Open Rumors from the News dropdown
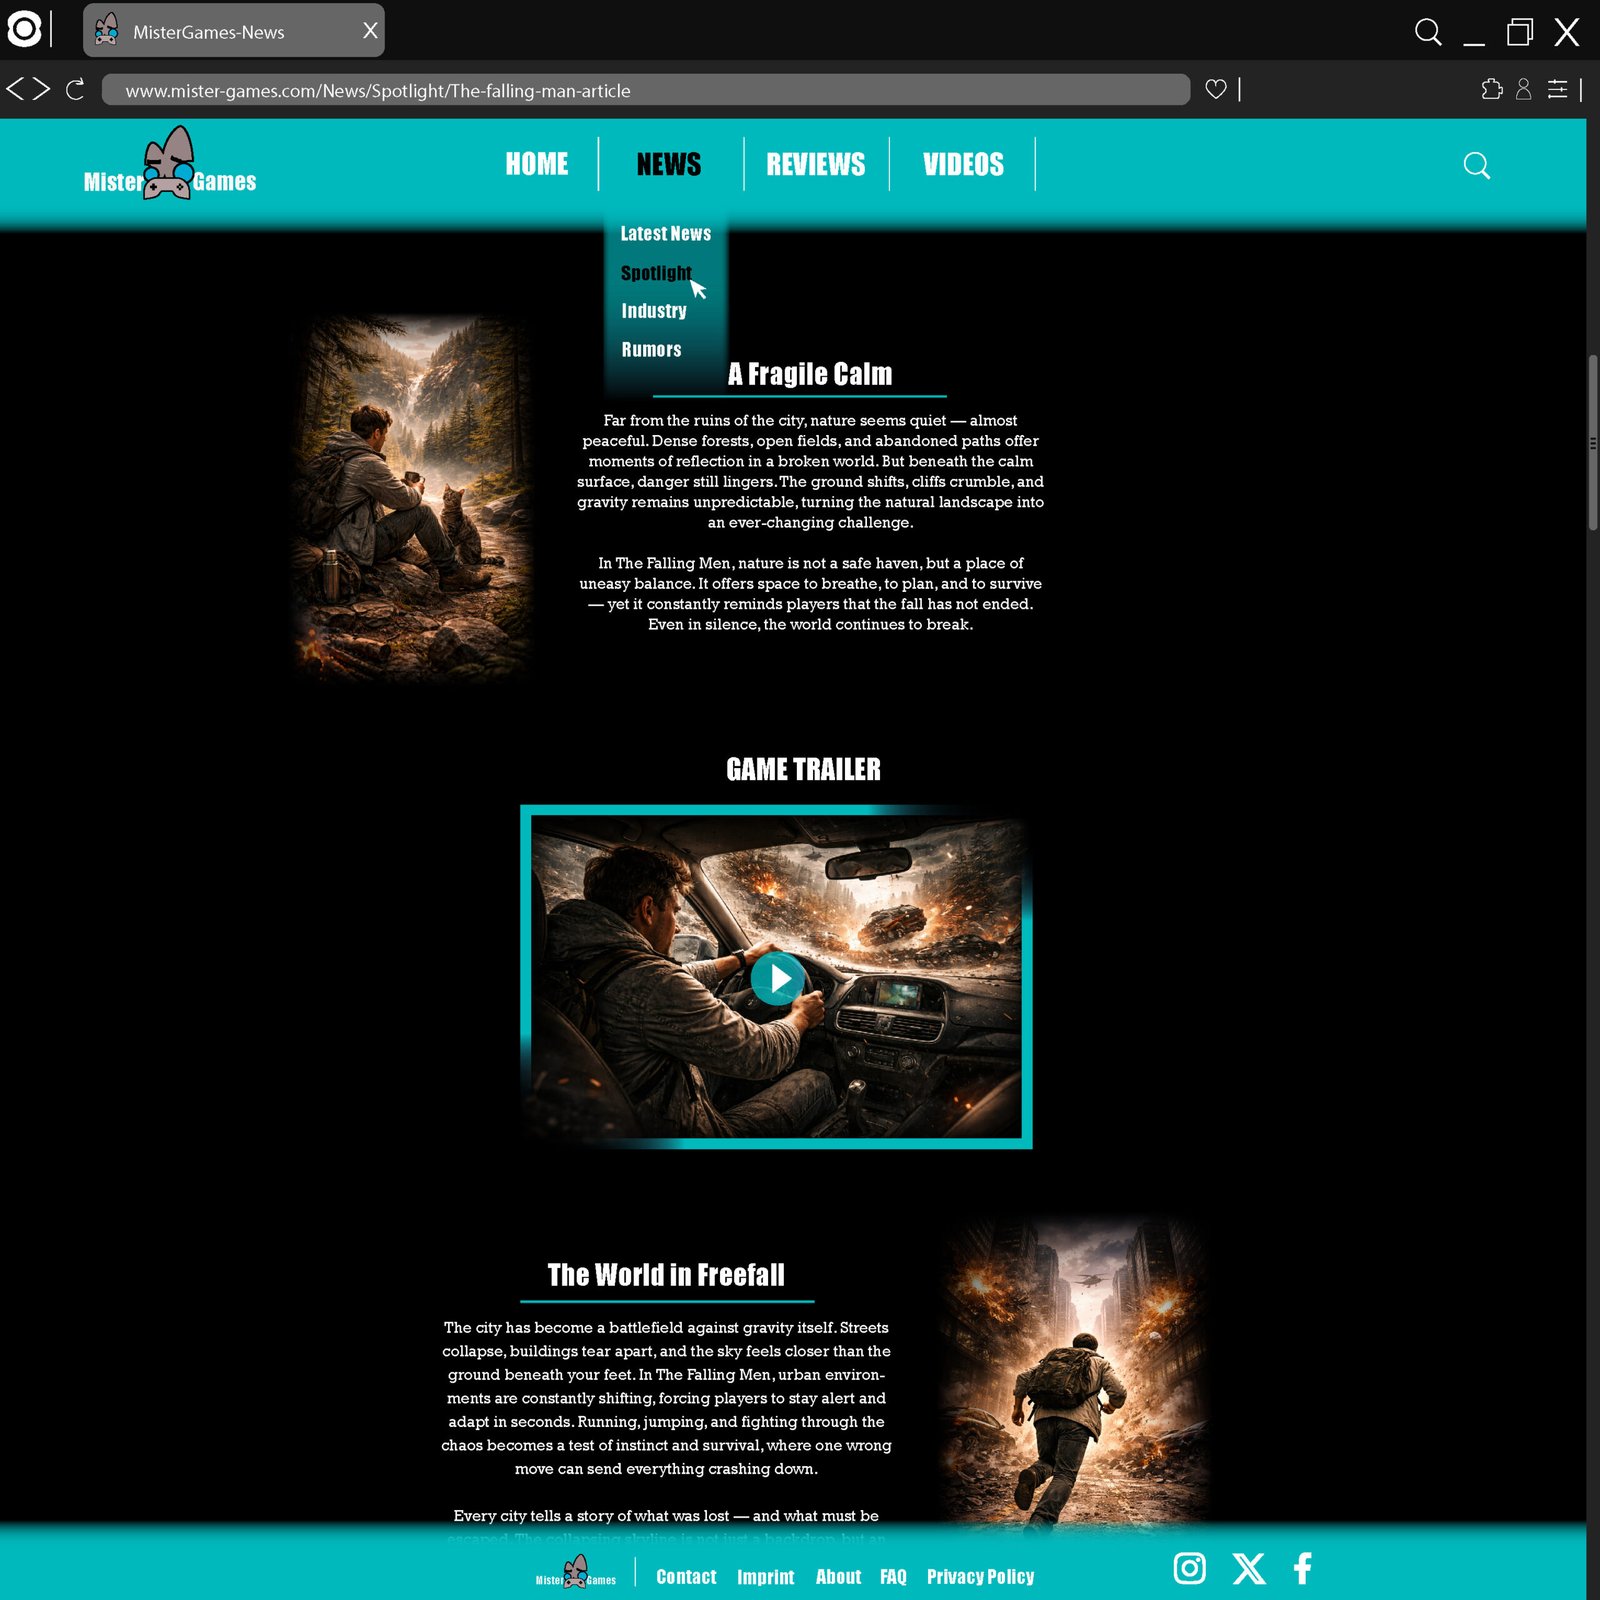 tap(651, 350)
